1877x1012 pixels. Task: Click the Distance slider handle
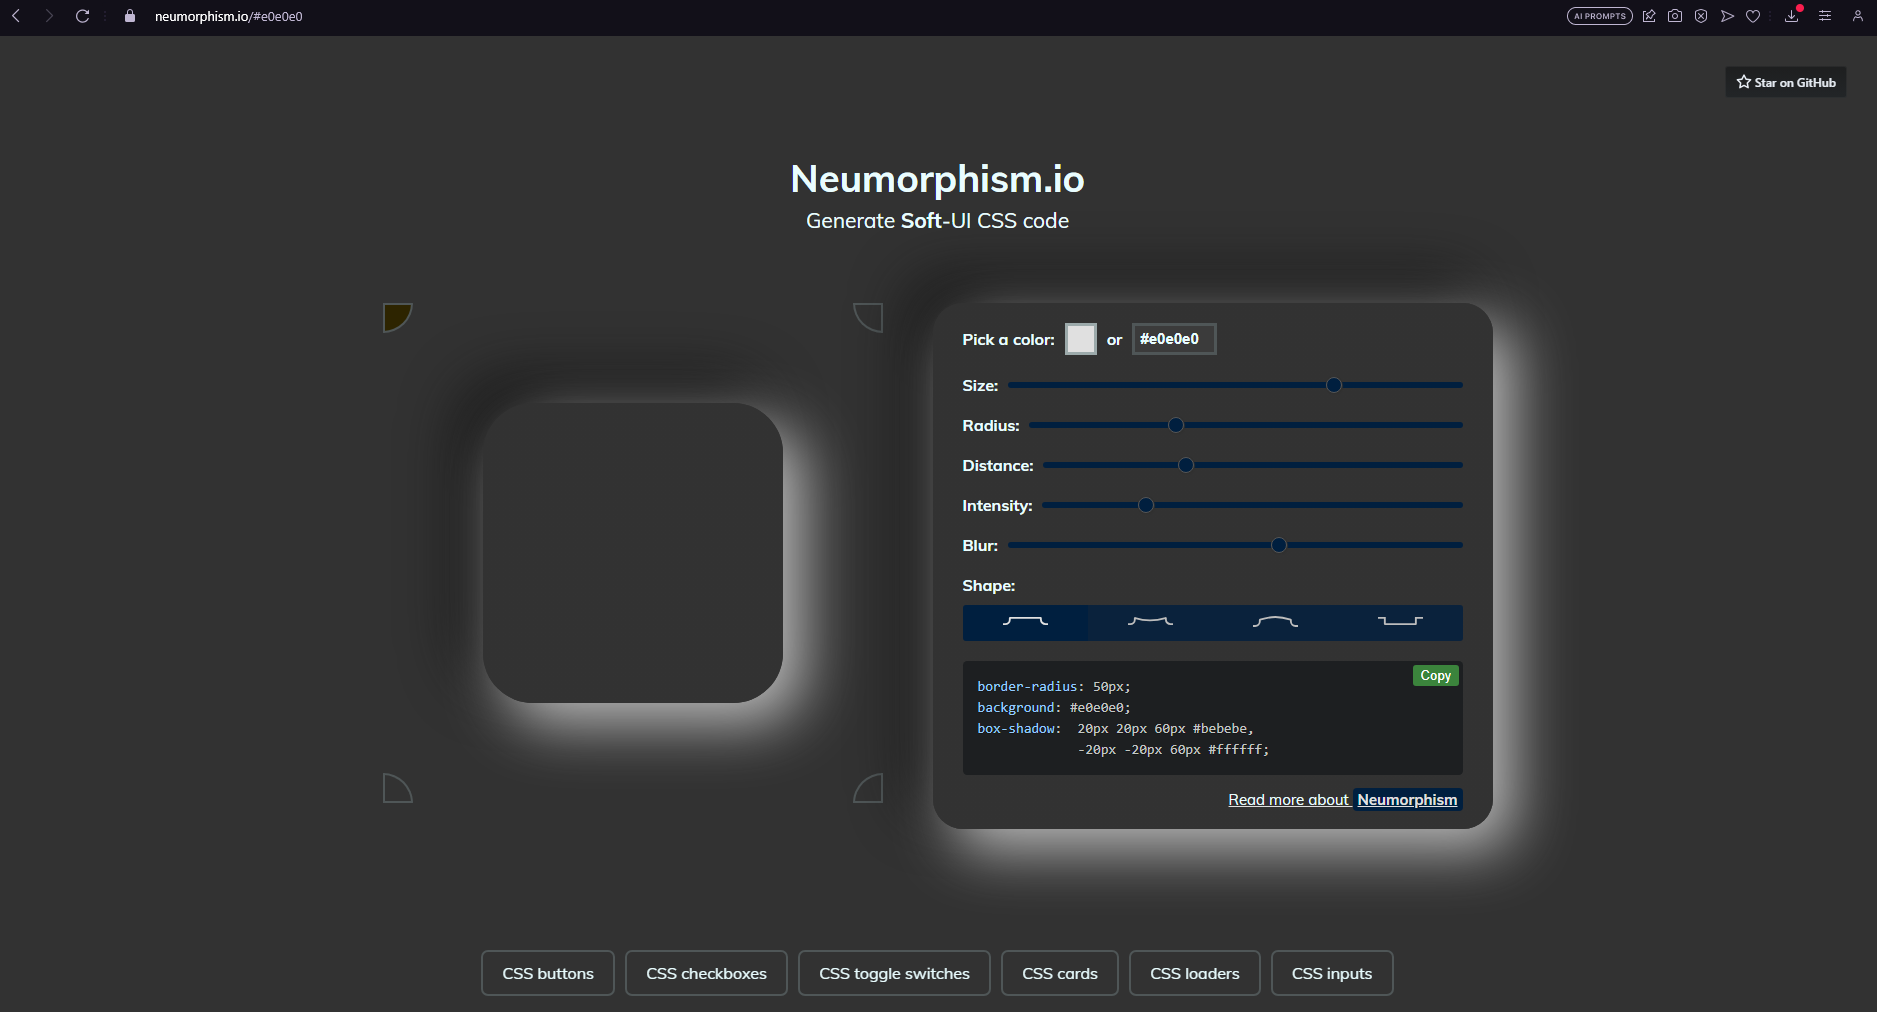[x=1186, y=465]
